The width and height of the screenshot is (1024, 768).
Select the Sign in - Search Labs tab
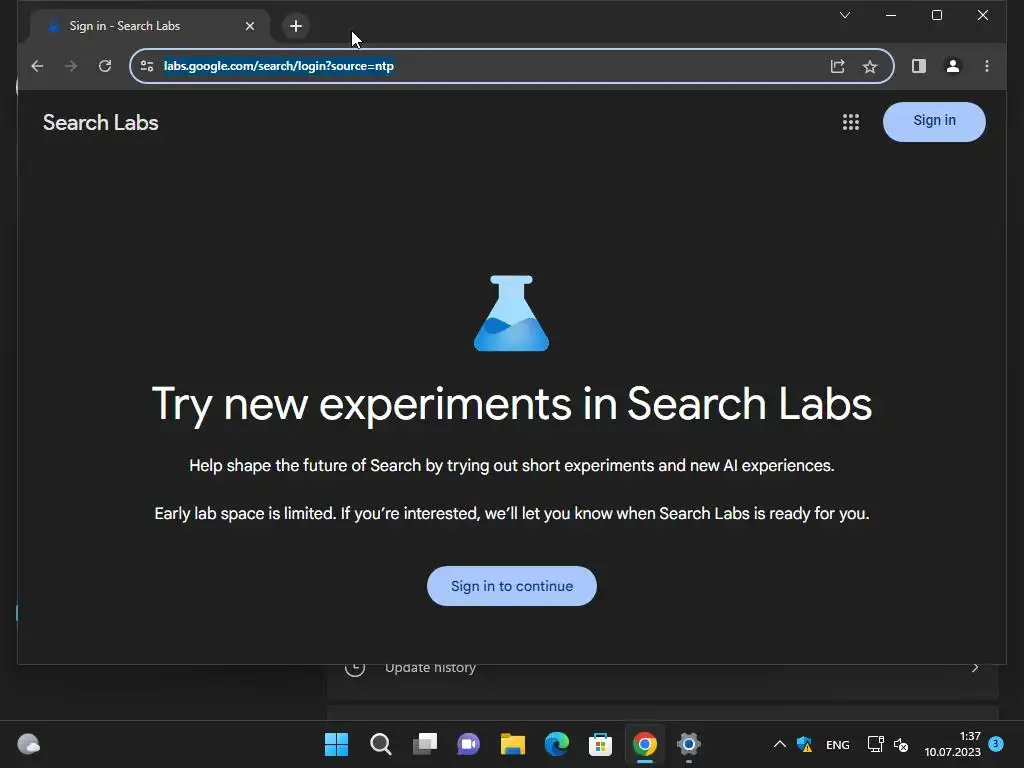tap(149, 26)
